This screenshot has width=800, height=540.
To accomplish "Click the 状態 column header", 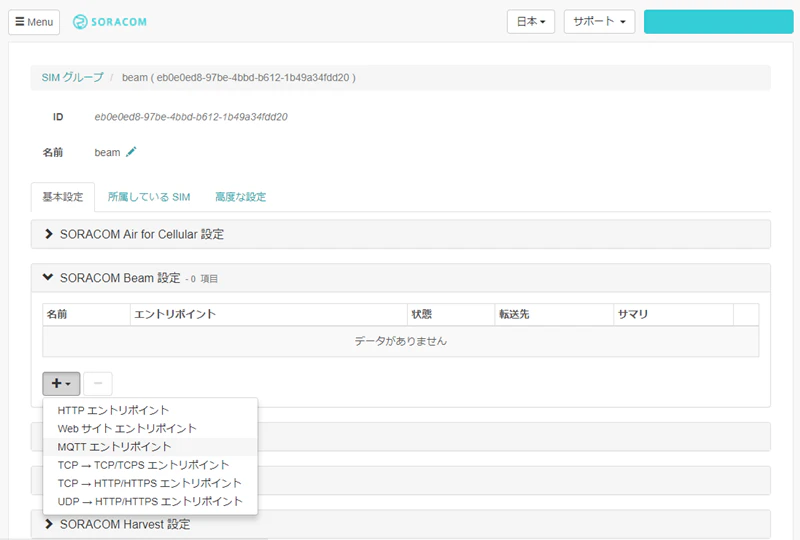I will (x=451, y=314).
